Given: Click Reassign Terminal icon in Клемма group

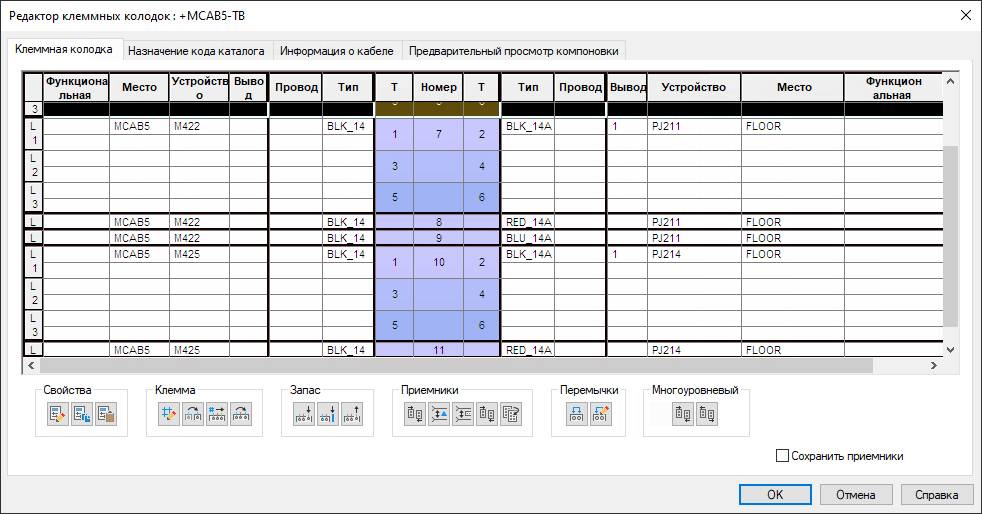Looking at the screenshot, I should 193,414.
